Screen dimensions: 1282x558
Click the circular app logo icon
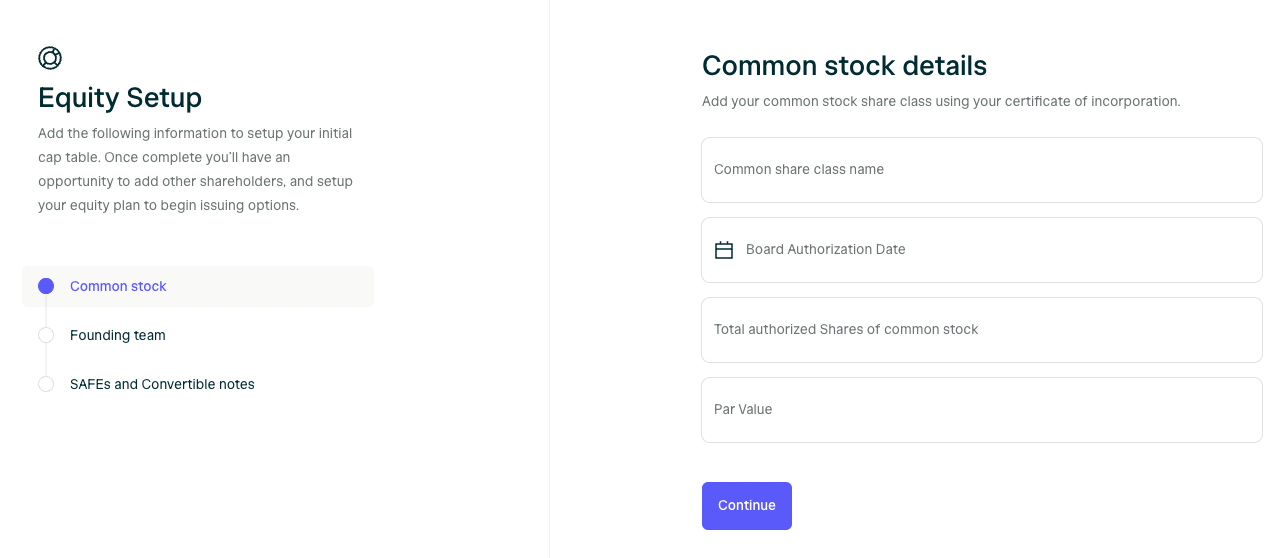pos(50,58)
